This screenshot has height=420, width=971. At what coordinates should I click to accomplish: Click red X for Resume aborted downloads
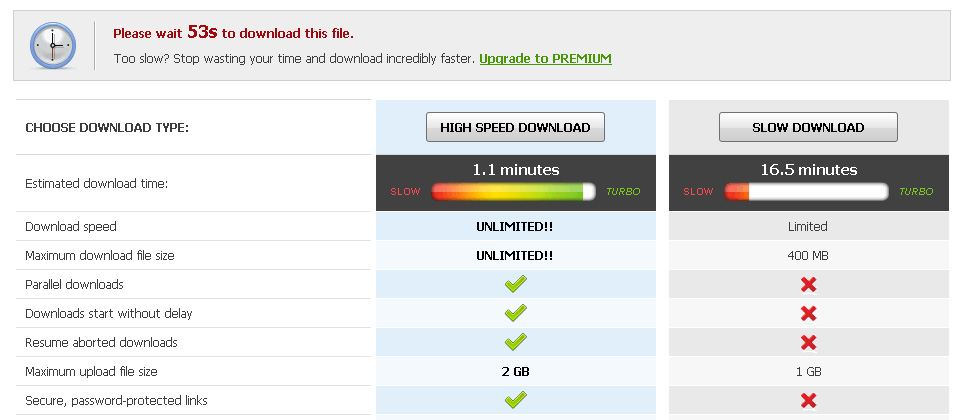(808, 343)
